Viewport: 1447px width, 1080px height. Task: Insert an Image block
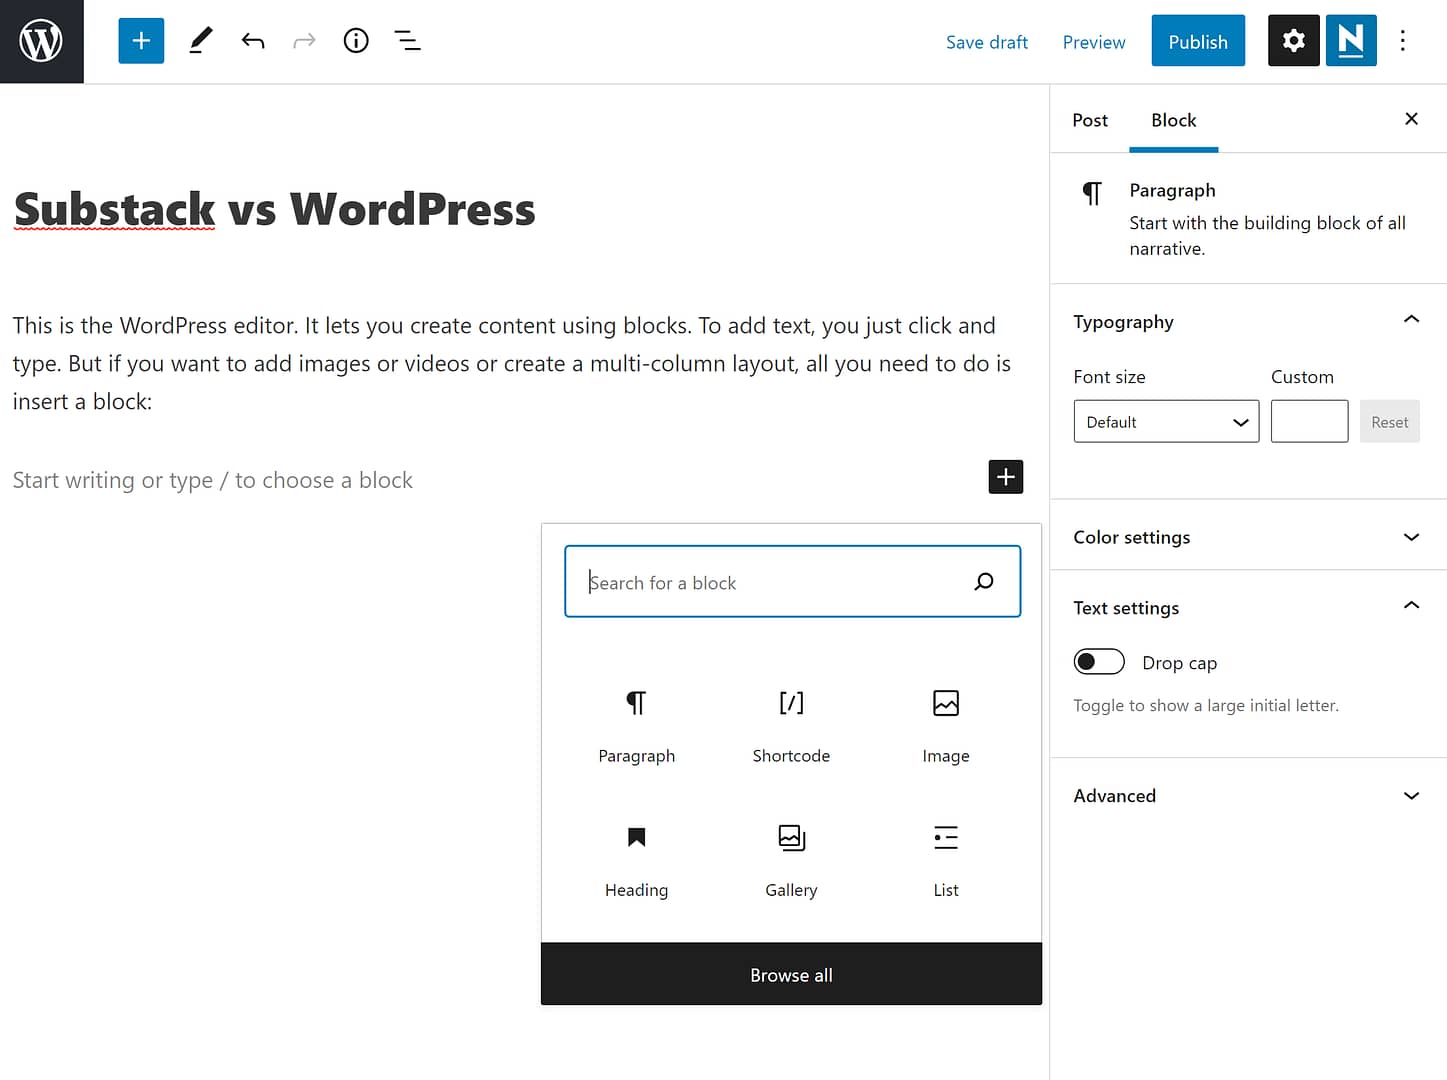click(946, 727)
